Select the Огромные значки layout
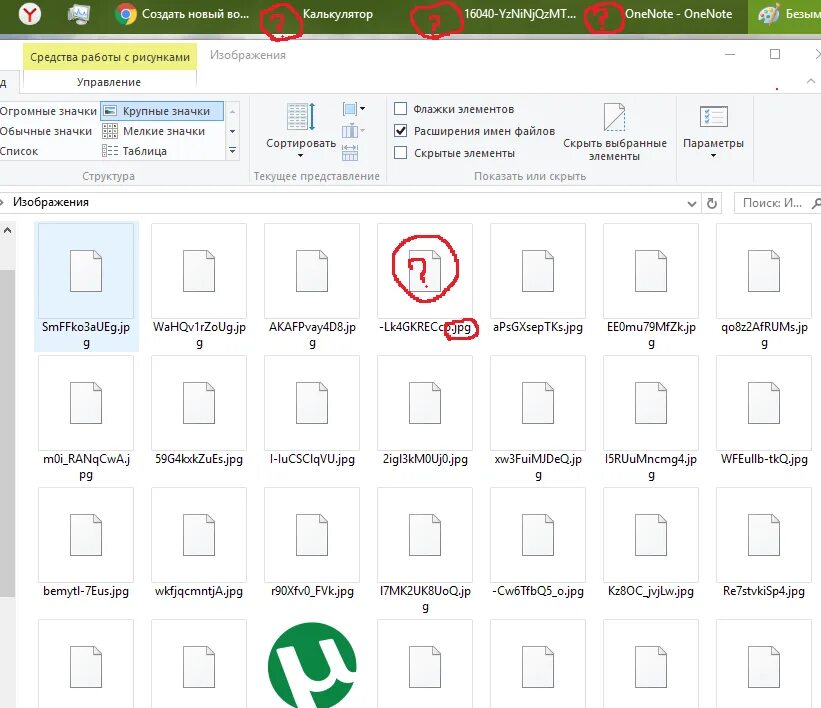Viewport: 821px width, 708px height. (x=48, y=111)
